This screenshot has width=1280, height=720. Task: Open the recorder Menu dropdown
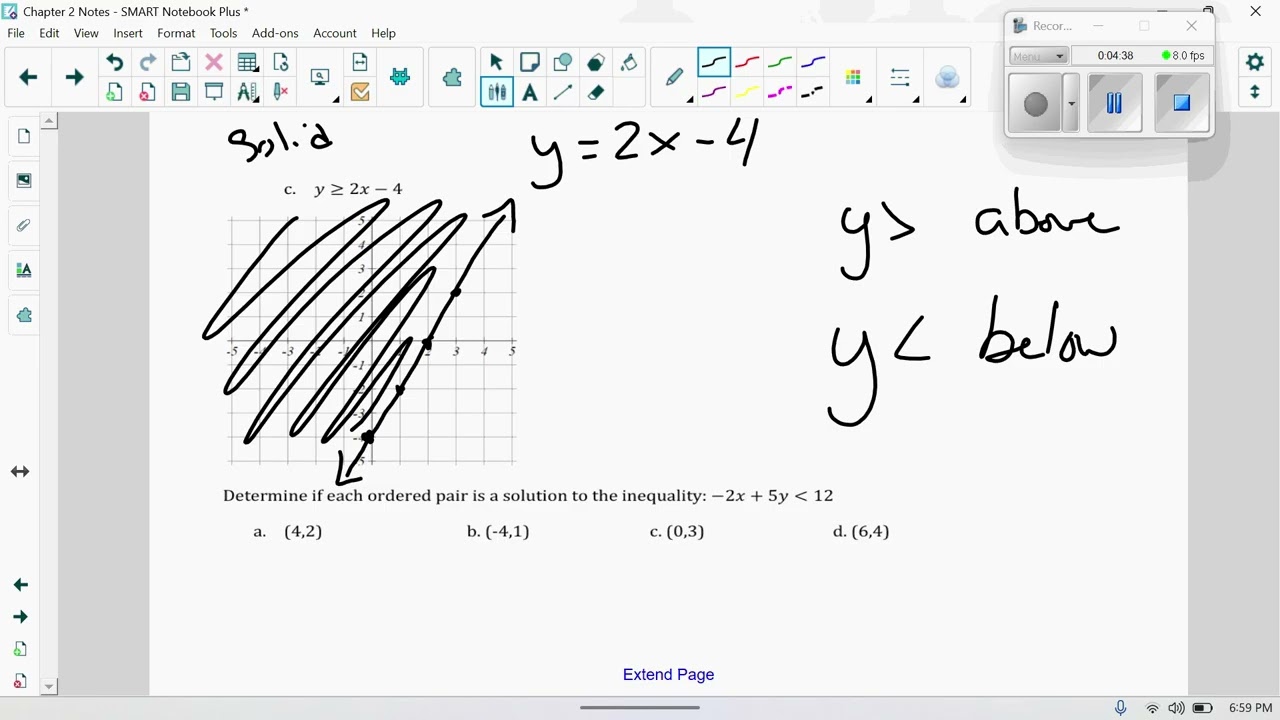click(1039, 56)
